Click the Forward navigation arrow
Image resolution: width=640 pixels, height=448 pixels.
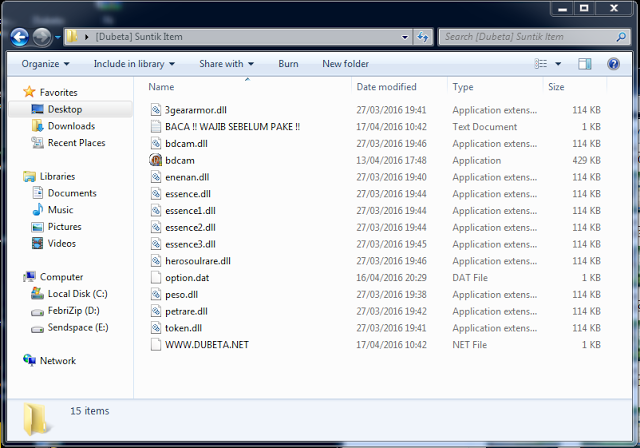click(x=42, y=37)
